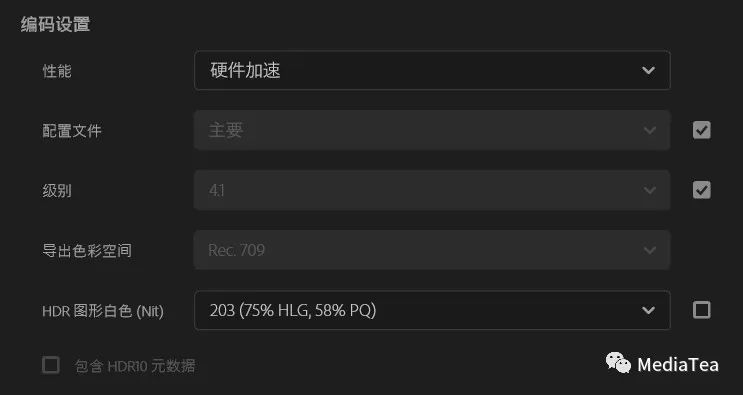The image size is (743, 395).
Task: Open the 主要 profile dropdown
Action: (x=432, y=130)
